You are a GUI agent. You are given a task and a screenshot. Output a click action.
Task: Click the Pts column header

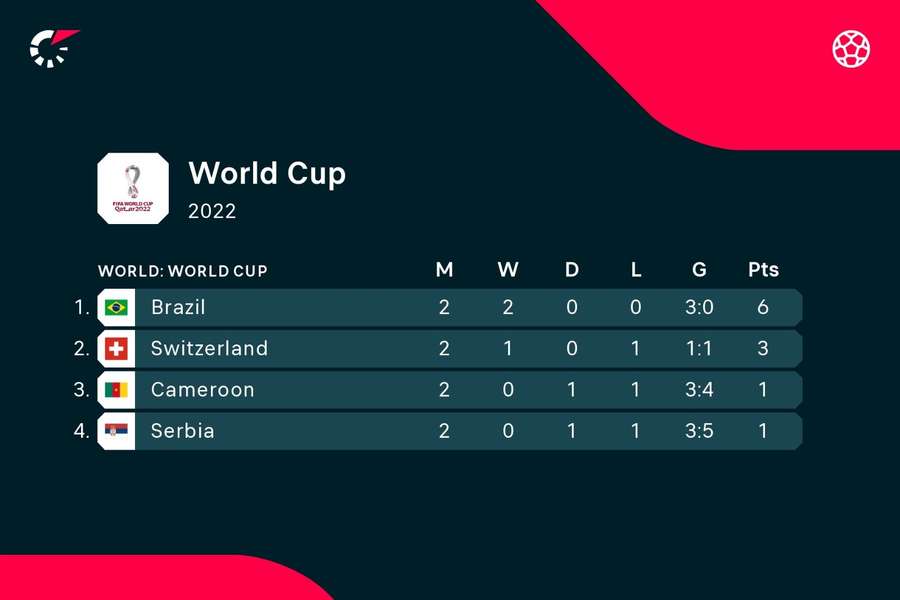coord(763,269)
